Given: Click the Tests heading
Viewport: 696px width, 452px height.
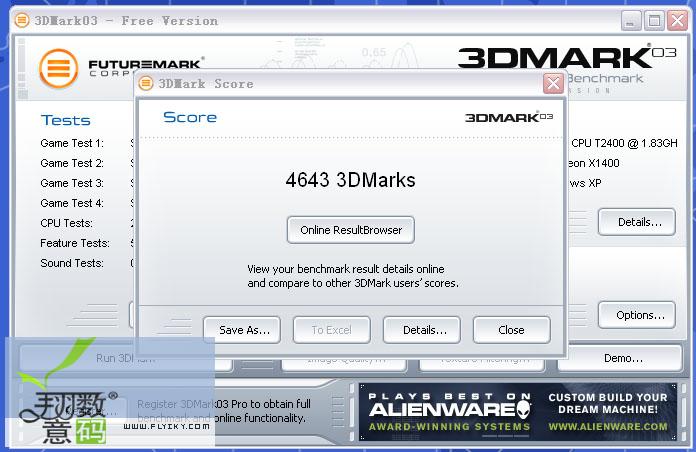Looking at the screenshot, I should [66, 120].
